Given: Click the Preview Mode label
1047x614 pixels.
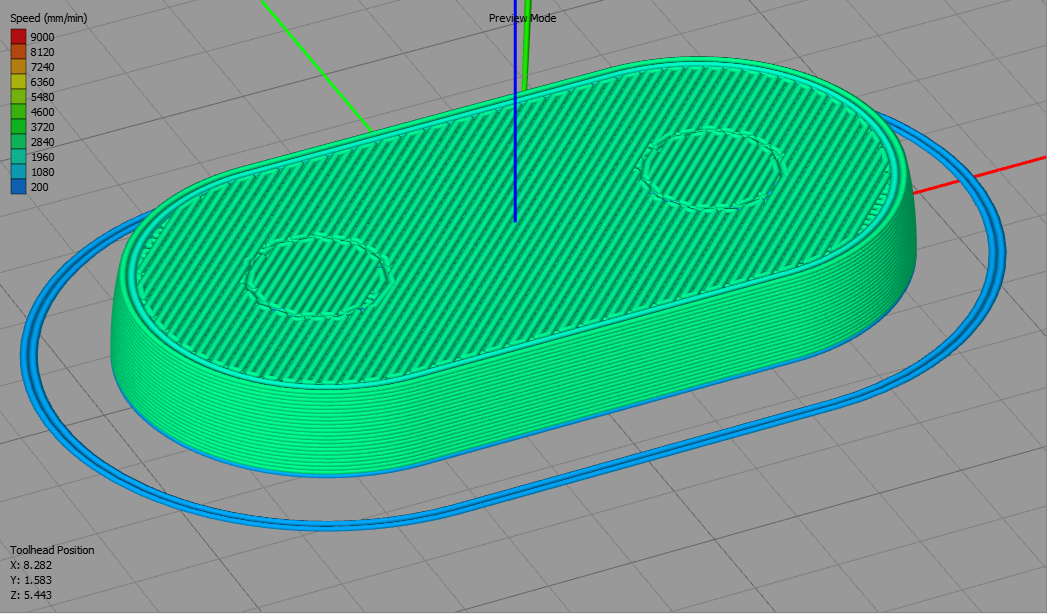Looking at the screenshot, I should click(521, 17).
